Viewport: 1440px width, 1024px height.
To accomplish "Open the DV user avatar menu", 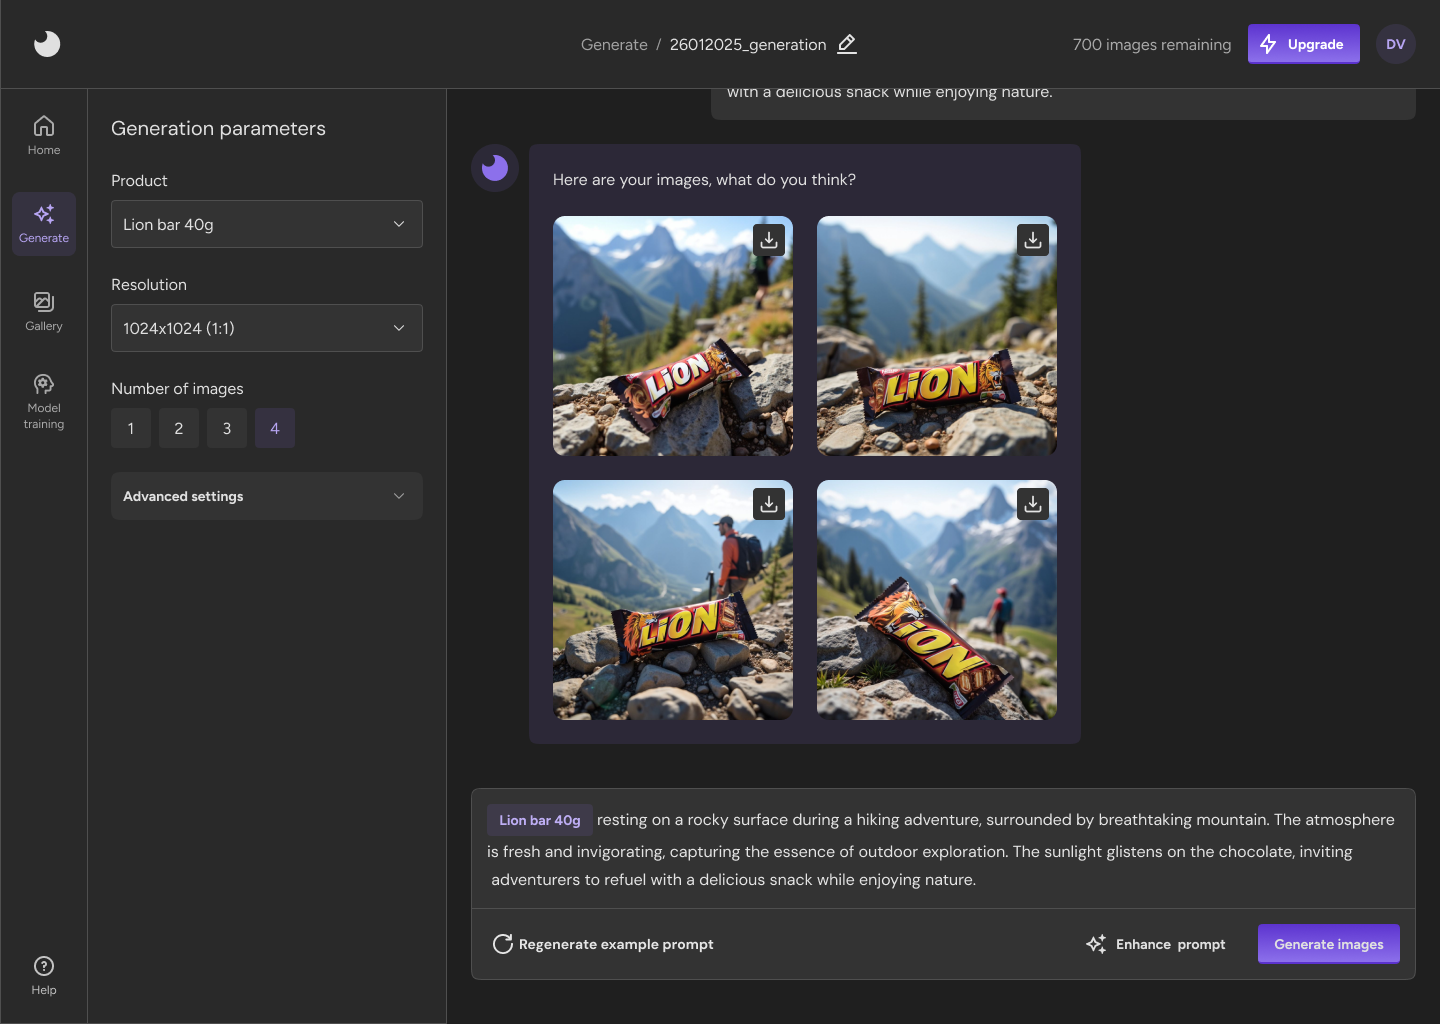I will click(1395, 44).
